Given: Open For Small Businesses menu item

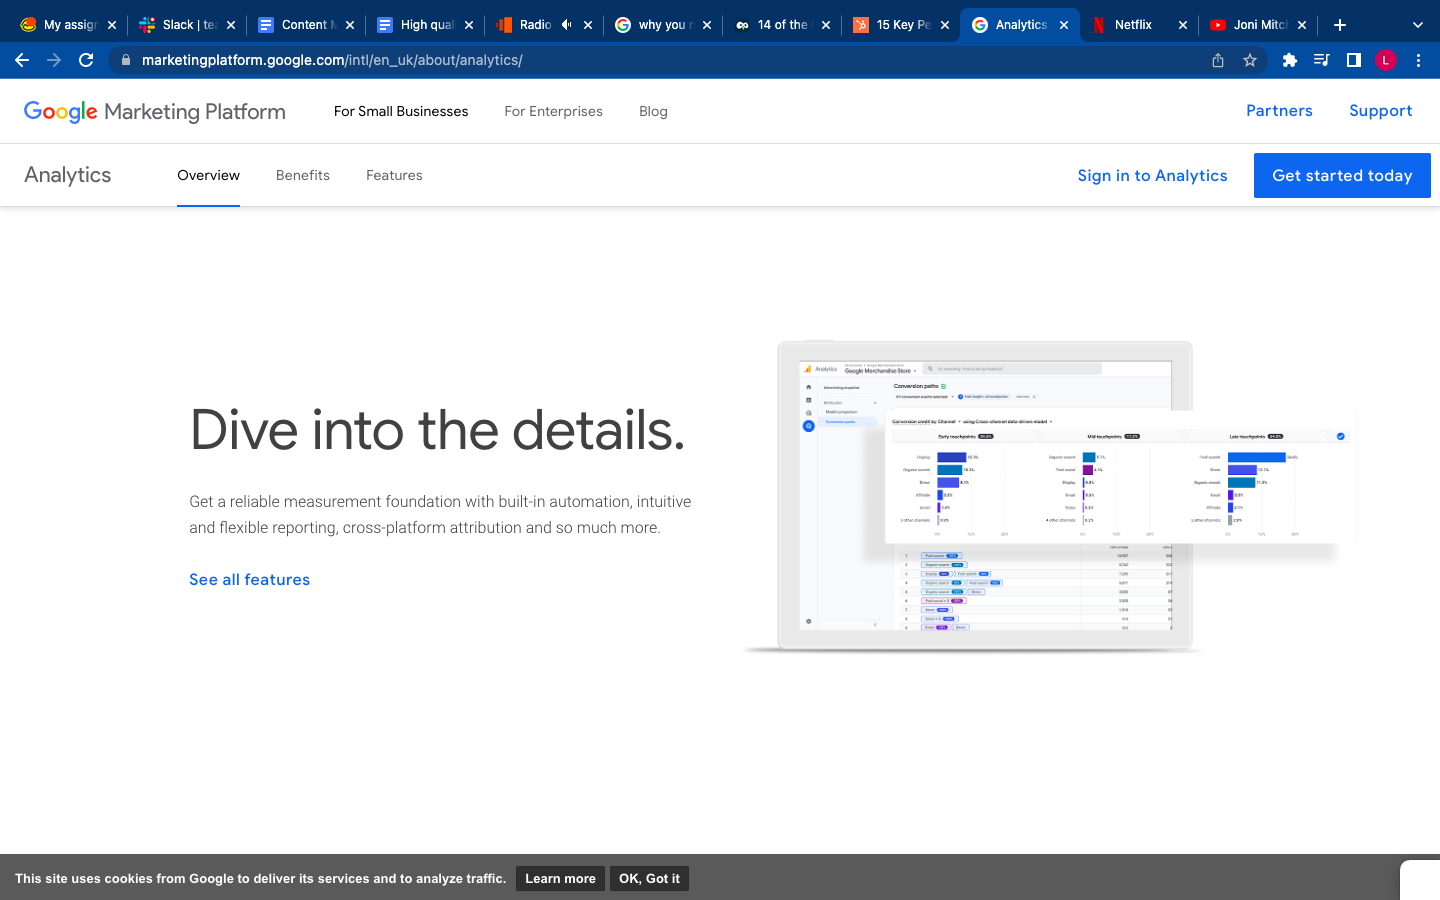Looking at the screenshot, I should [x=401, y=111].
